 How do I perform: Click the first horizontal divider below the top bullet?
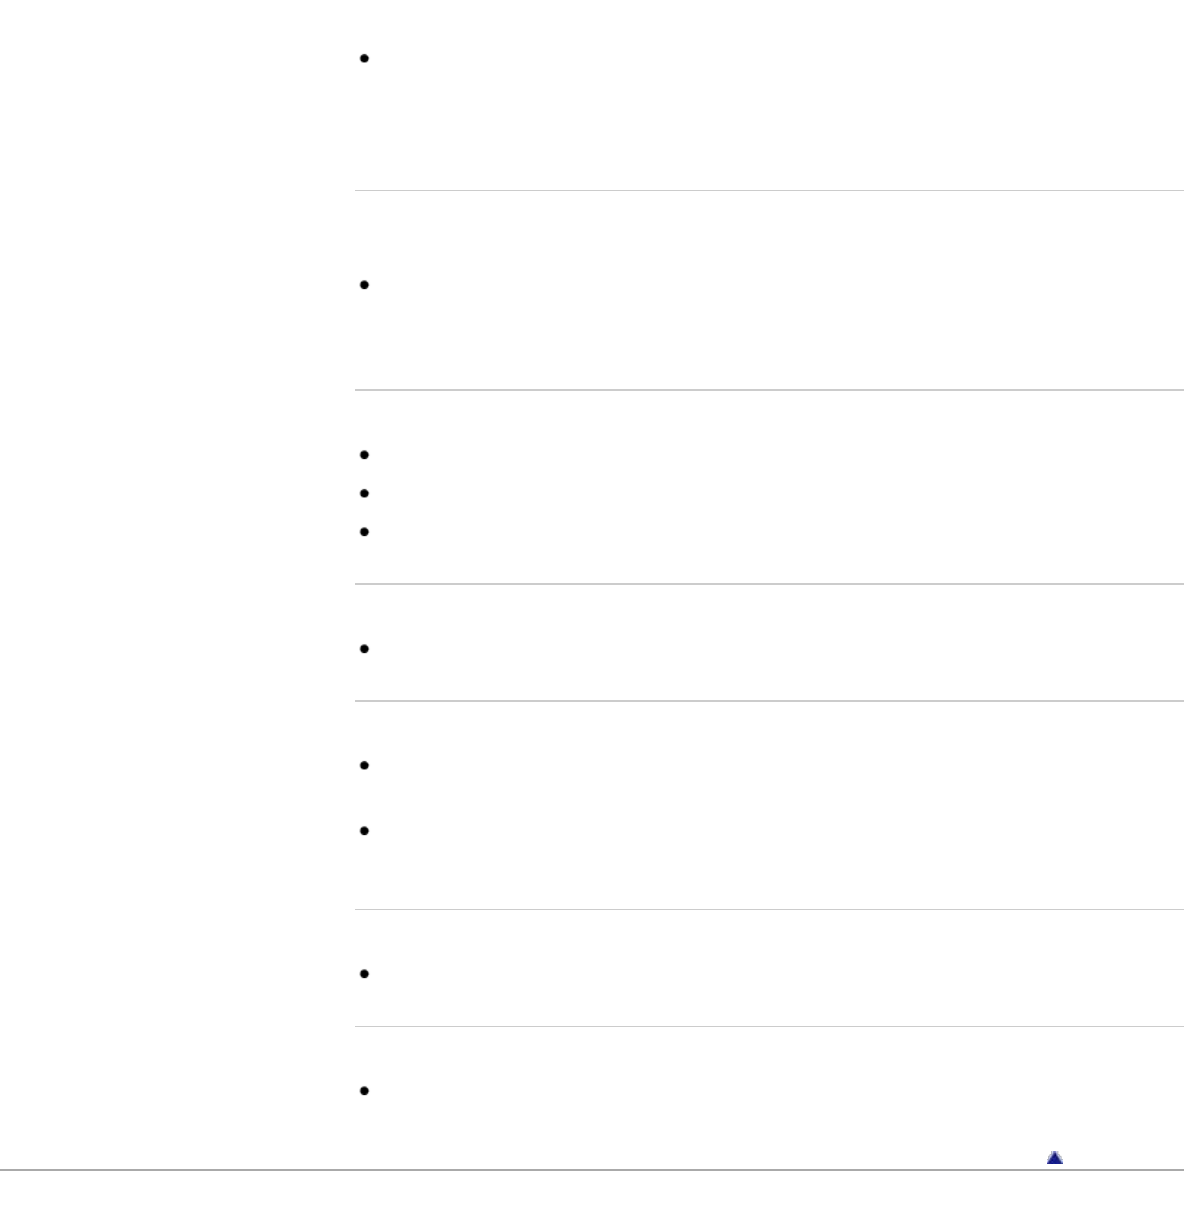click(x=768, y=190)
